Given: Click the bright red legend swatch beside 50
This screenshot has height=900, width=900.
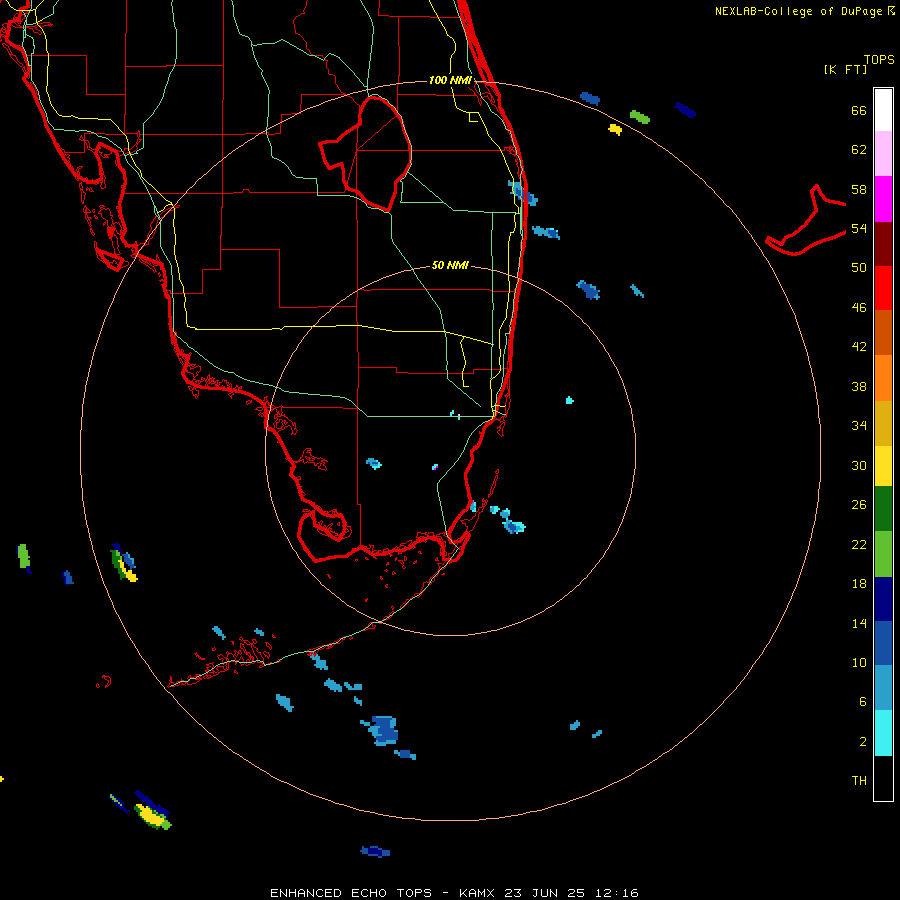Looking at the screenshot, I should point(883,288).
